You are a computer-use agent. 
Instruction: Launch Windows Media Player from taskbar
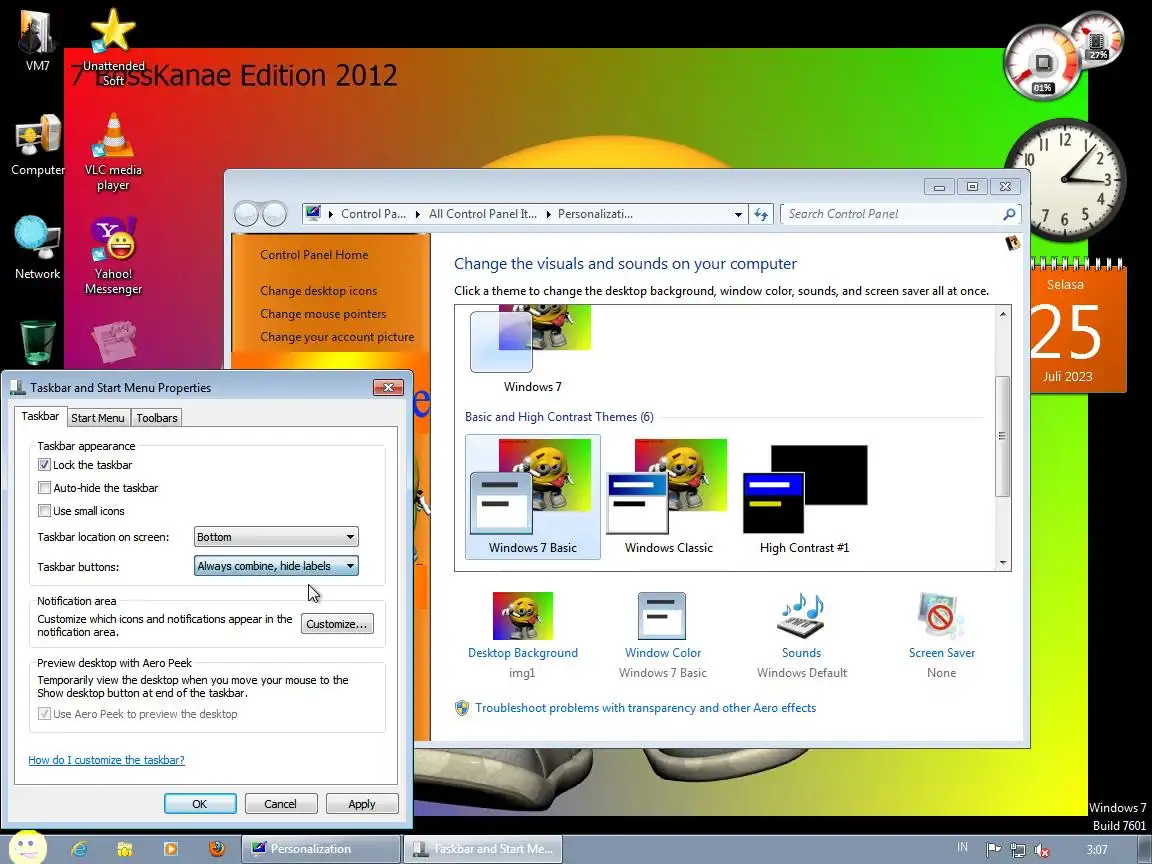pyautogui.click(x=170, y=849)
